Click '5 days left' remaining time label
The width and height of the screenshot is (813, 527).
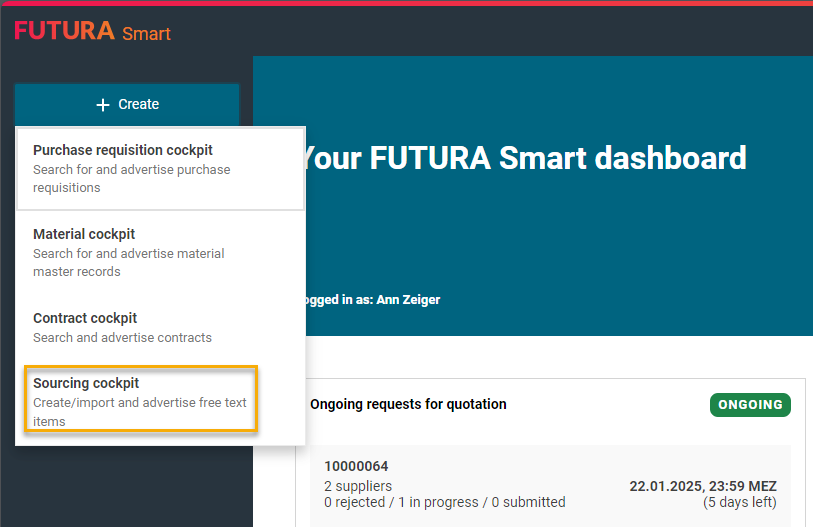coord(739,502)
